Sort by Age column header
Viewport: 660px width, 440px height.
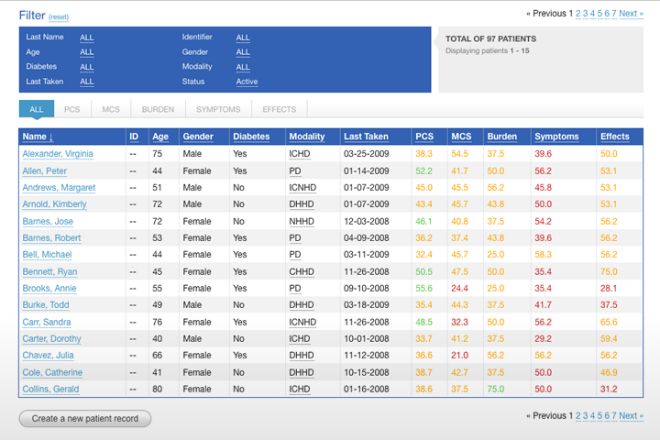coord(160,136)
